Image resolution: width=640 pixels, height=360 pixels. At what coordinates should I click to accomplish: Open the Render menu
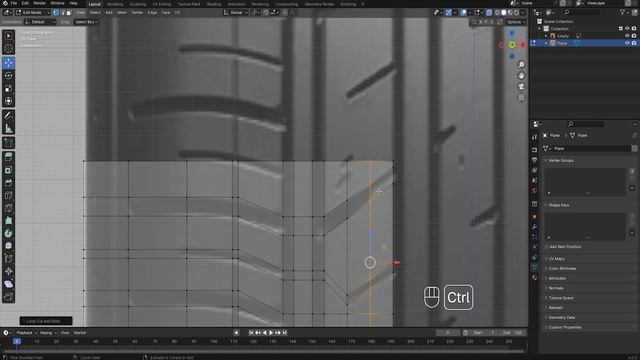tap(40, 3)
